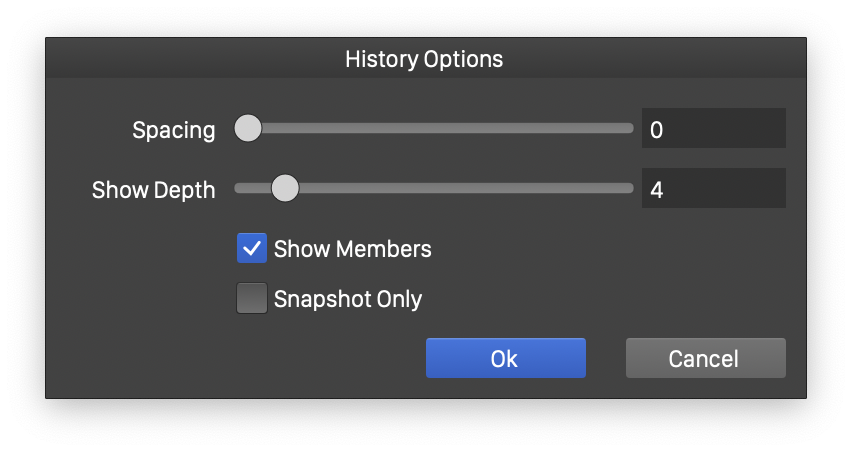
Task: Click the Spacing slider handle
Action: (247, 129)
